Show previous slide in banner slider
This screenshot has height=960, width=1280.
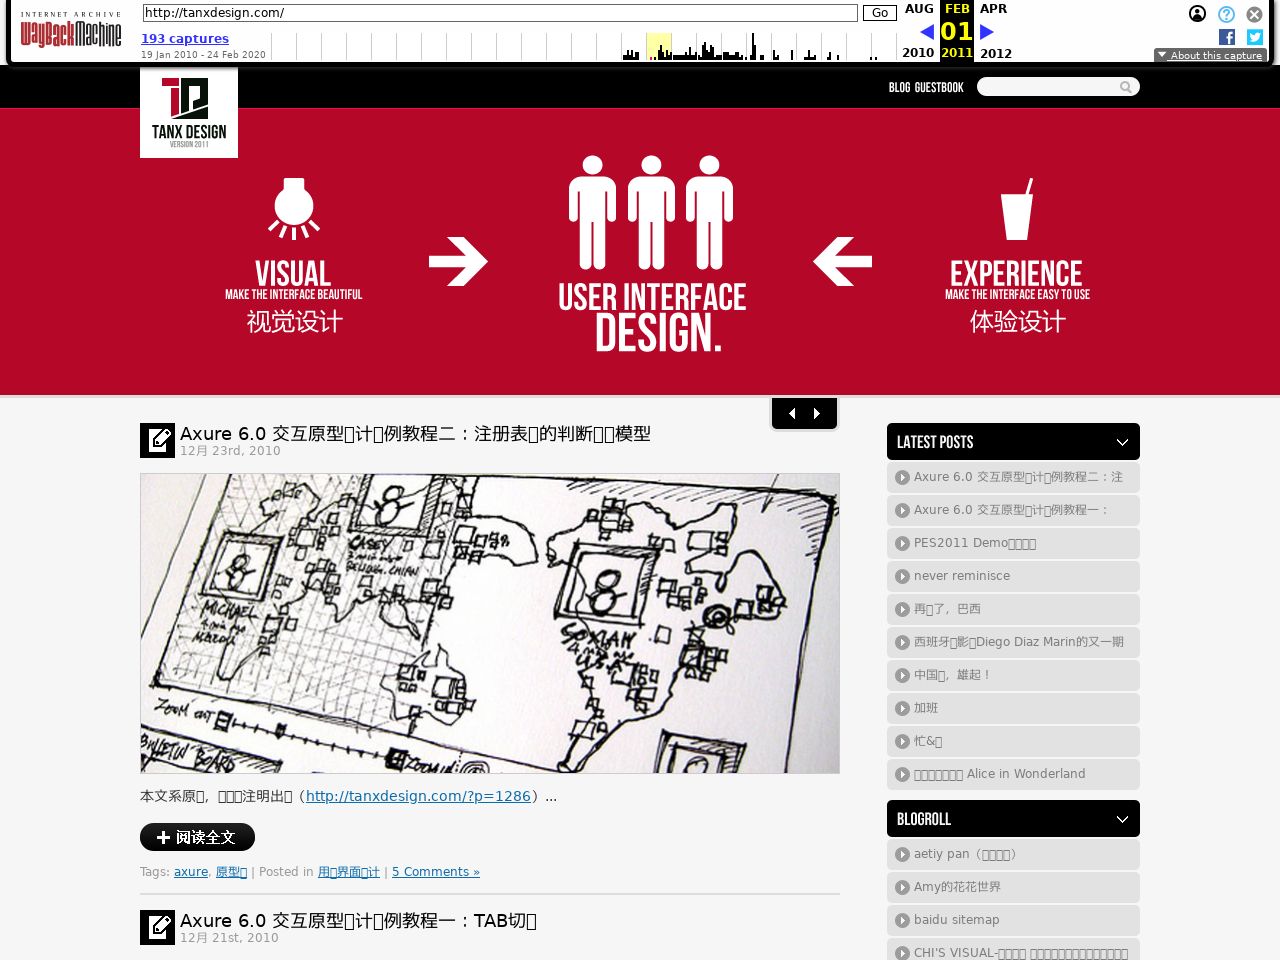(x=792, y=413)
